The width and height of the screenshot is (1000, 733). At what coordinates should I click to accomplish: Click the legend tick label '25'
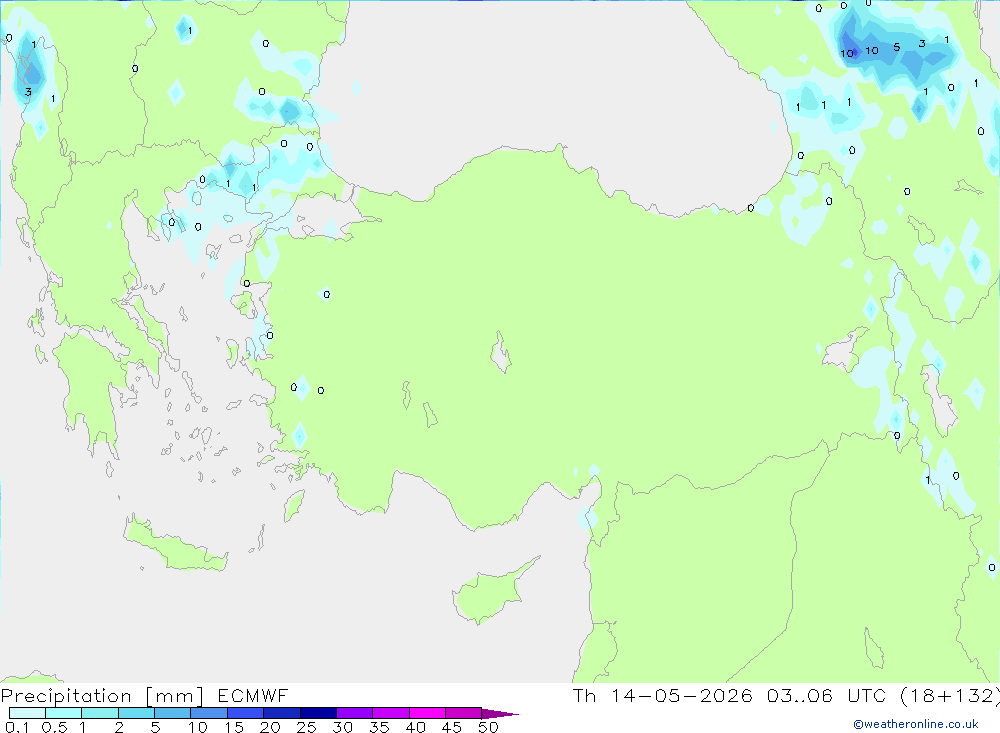(306, 727)
